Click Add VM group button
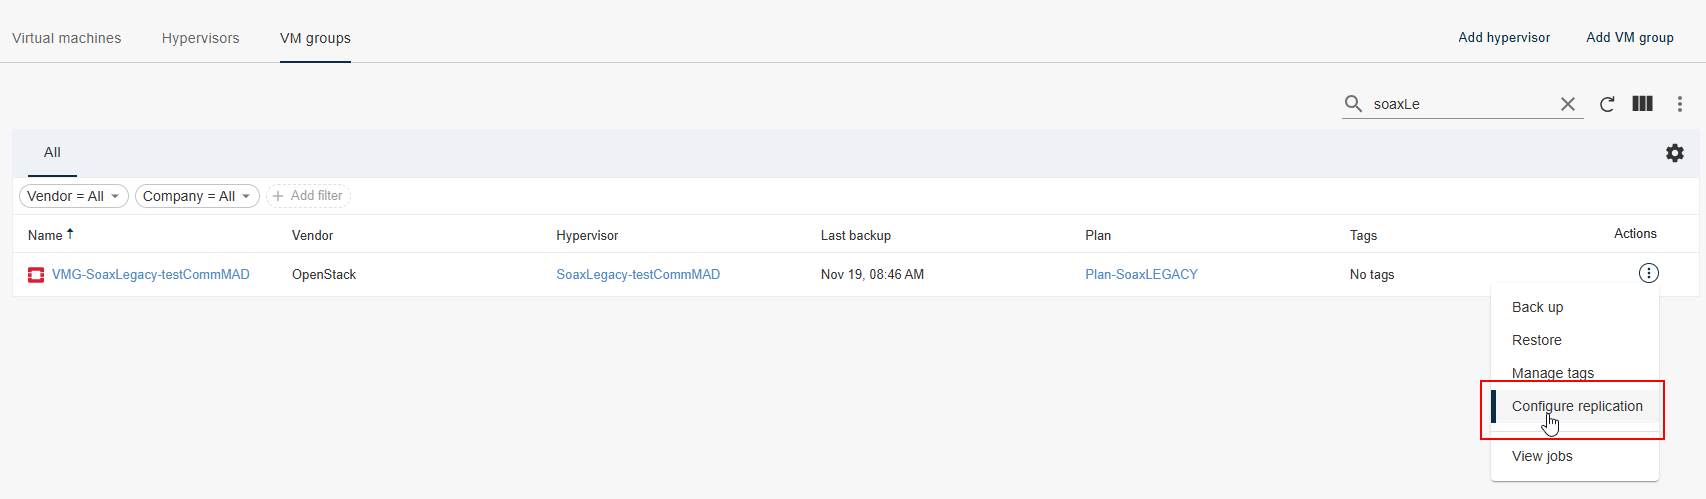This screenshot has height=499, width=1706. pyautogui.click(x=1629, y=37)
